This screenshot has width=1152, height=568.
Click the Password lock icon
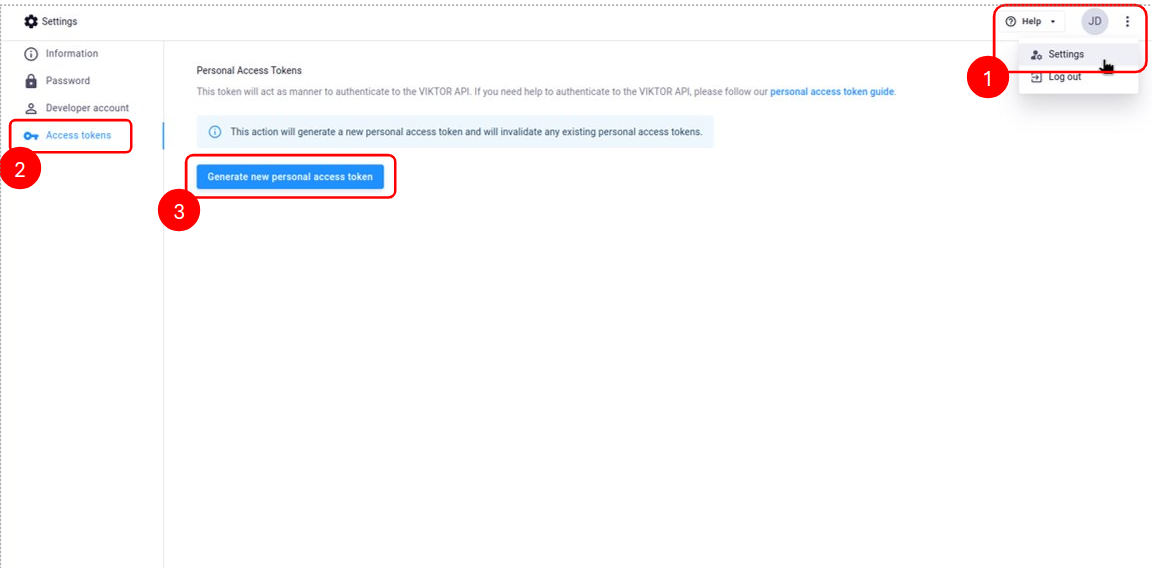click(31, 81)
